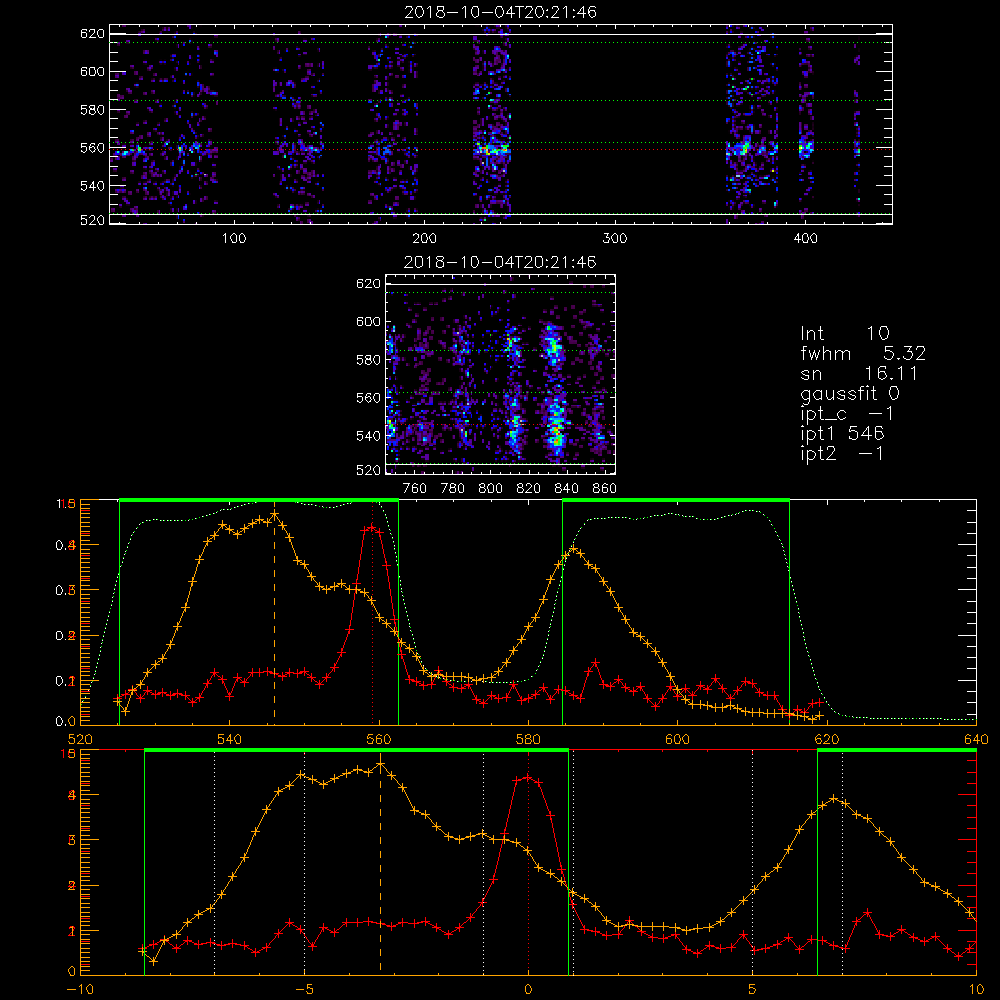Select the timestamp title above the middle spectrogram
This screenshot has height=1000, width=1000.
click(501, 262)
